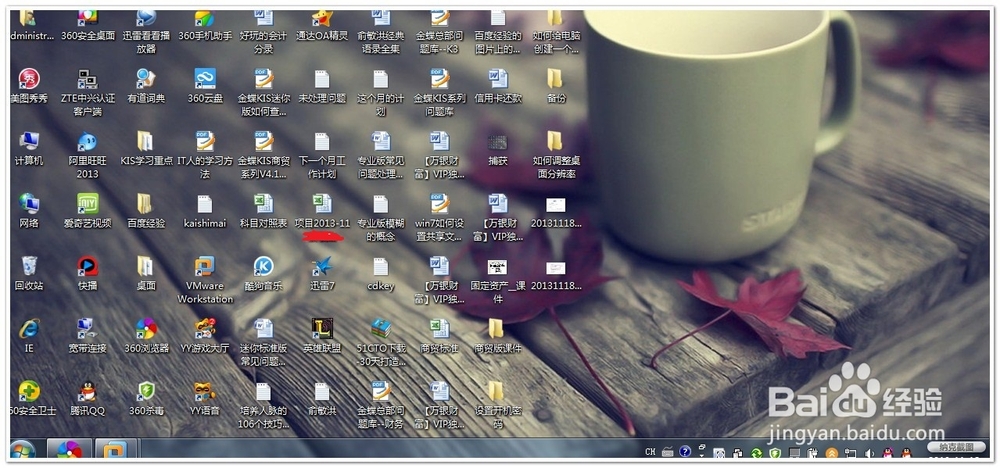Open the volume speaker tray icon
The width and height of the screenshot is (1000, 468).
pyautogui.click(x=869, y=453)
